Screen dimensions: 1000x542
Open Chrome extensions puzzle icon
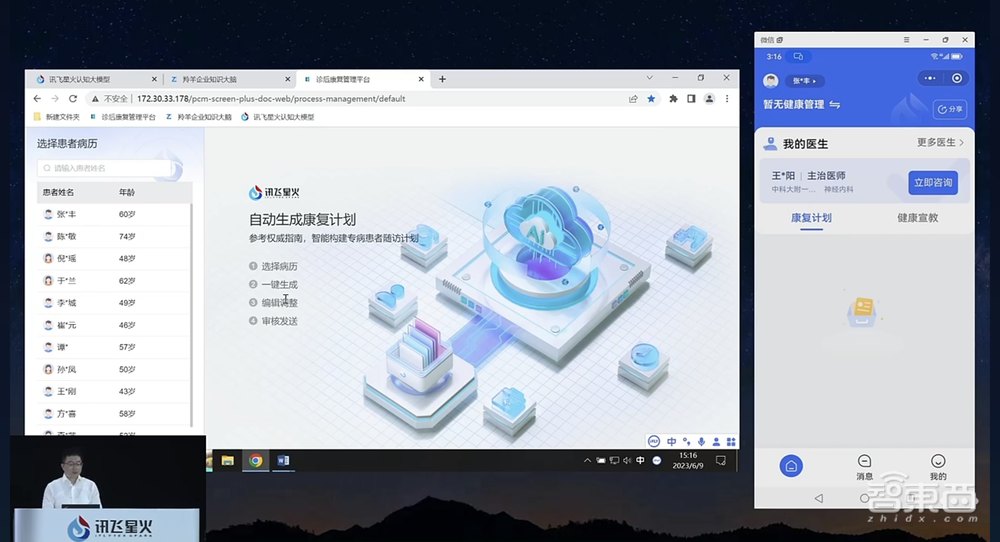tap(673, 99)
